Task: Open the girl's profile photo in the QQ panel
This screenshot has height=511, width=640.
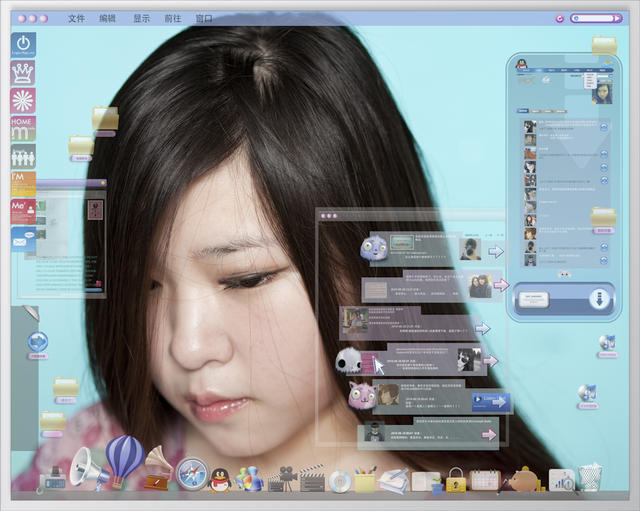Action: point(602,93)
